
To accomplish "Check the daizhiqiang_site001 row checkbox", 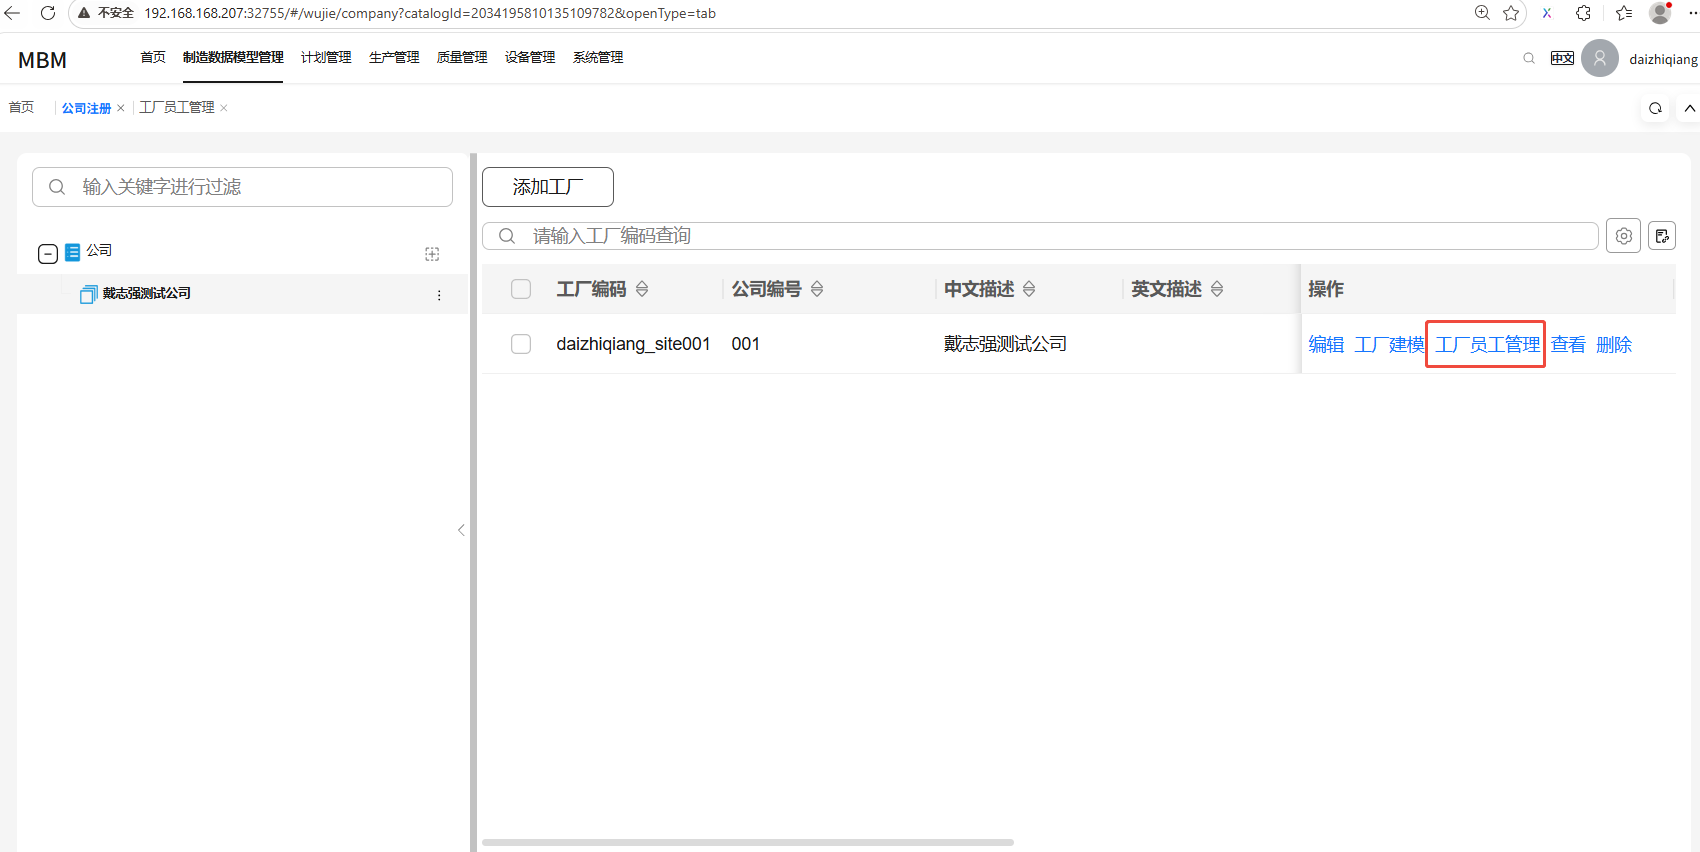I will [521, 344].
